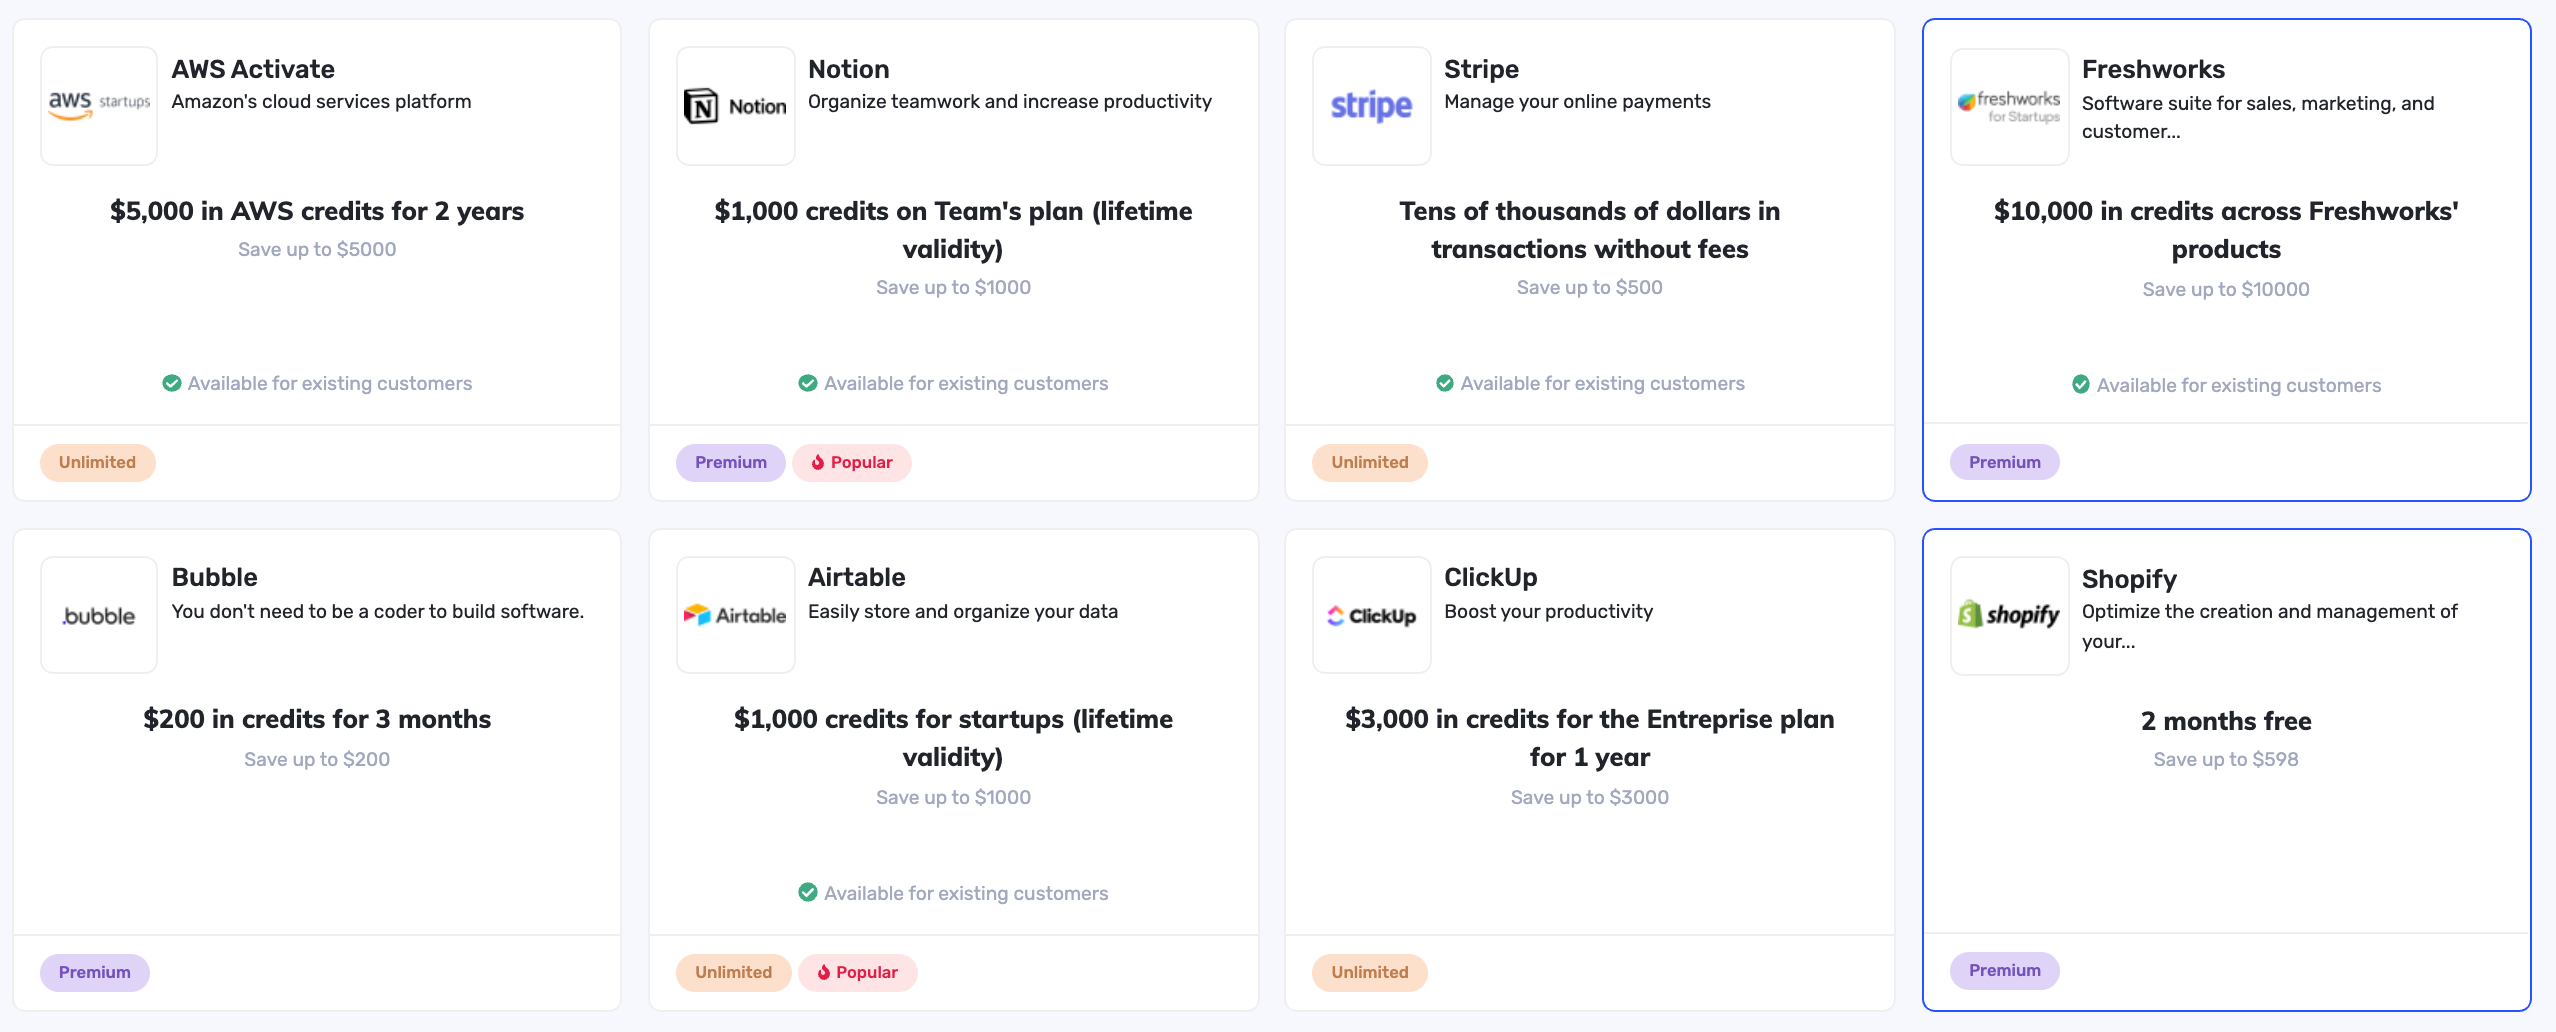Open the ClickUp deal title
The height and width of the screenshot is (1032, 2556).
(x=1491, y=577)
